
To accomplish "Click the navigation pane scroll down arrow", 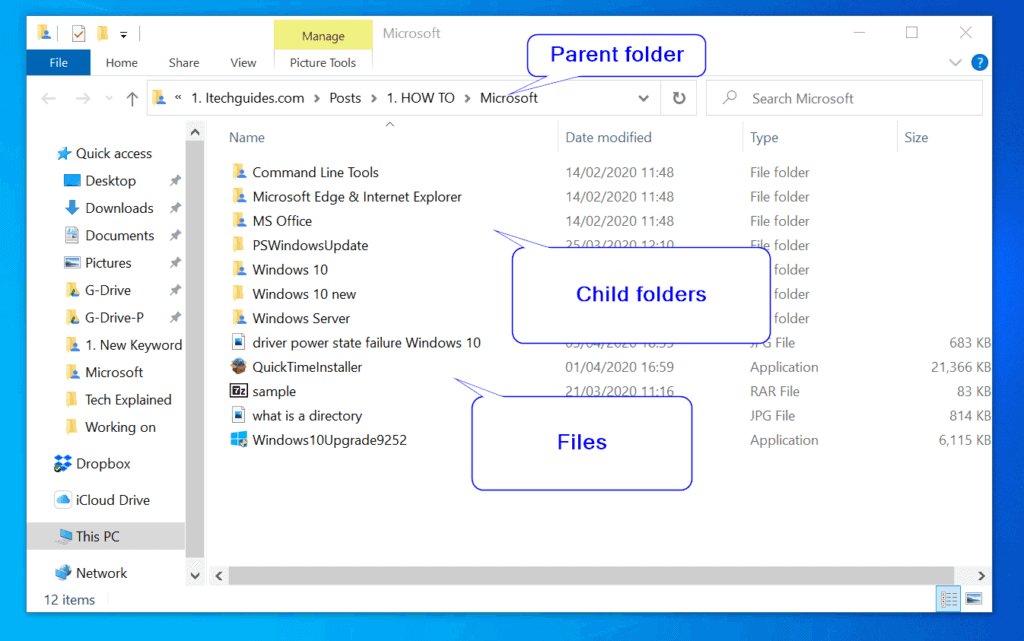I will [195, 576].
